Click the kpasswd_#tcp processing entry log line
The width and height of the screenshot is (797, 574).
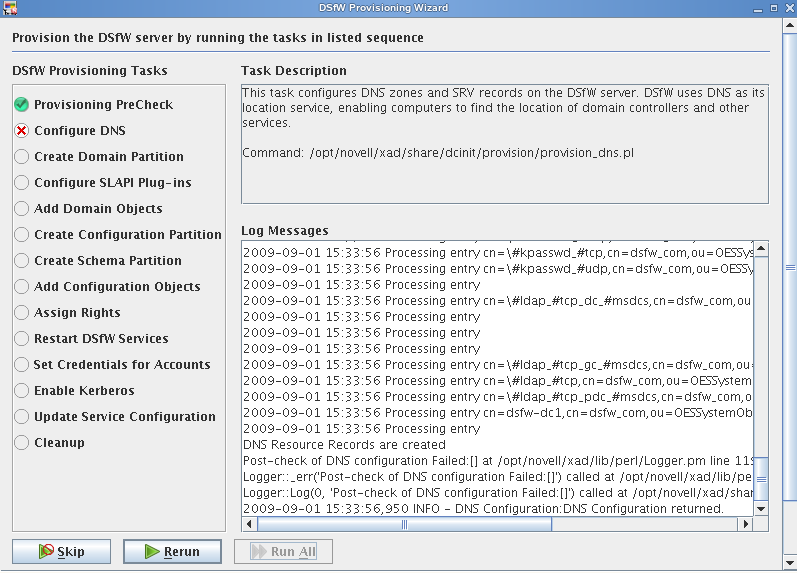pyautogui.click(x=498, y=253)
